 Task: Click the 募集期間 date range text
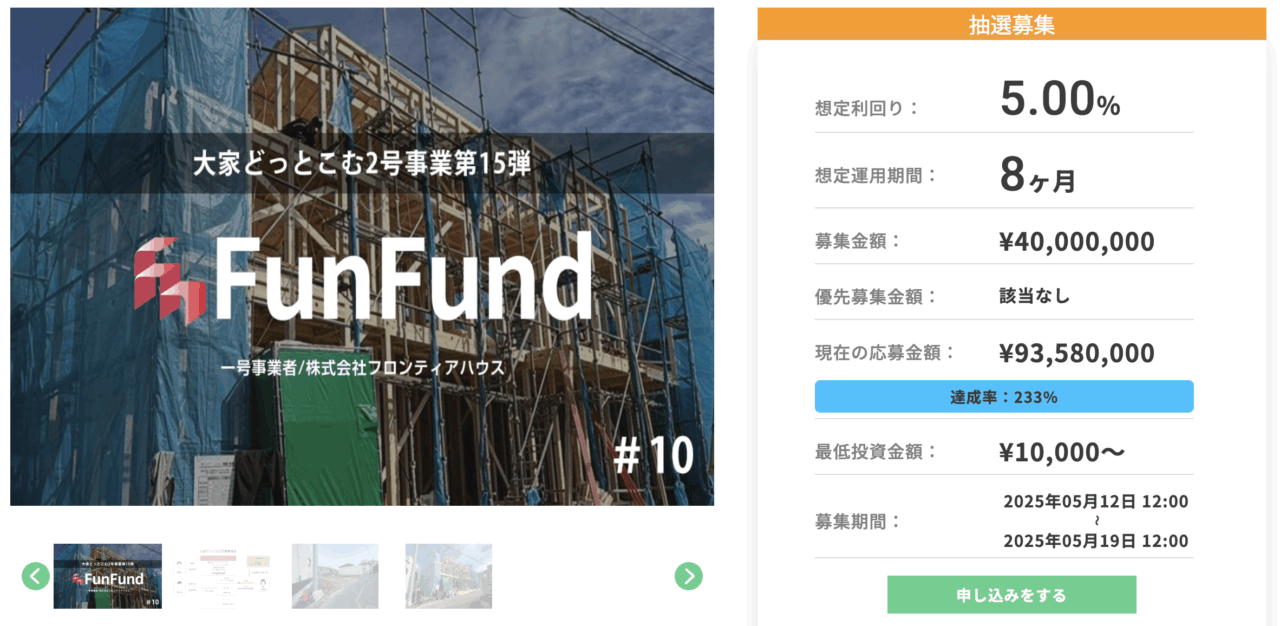click(x=1096, y=521)
